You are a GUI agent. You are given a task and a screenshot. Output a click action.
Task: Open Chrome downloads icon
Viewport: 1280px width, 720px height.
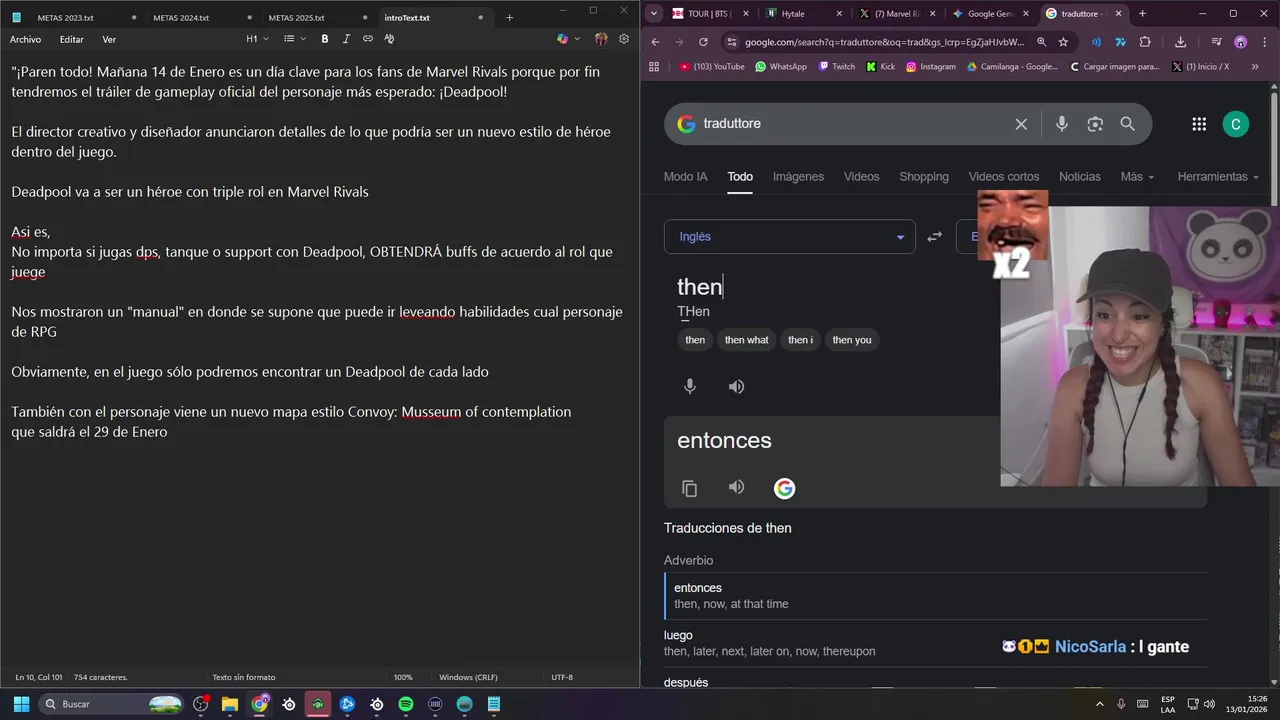[1180, 42]
